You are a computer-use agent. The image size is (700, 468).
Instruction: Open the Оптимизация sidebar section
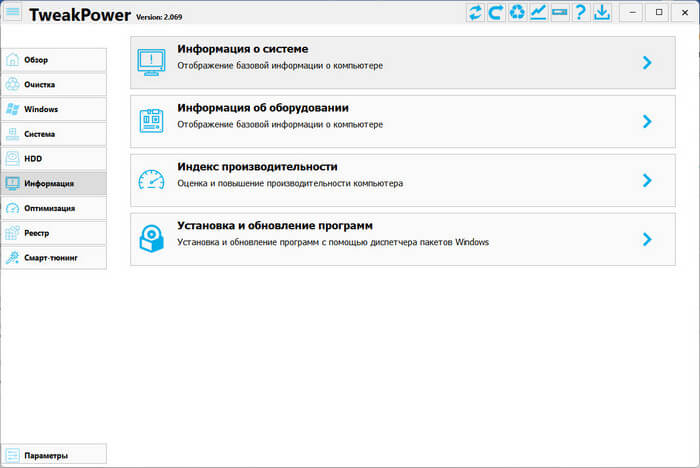[x=53, y=208]
